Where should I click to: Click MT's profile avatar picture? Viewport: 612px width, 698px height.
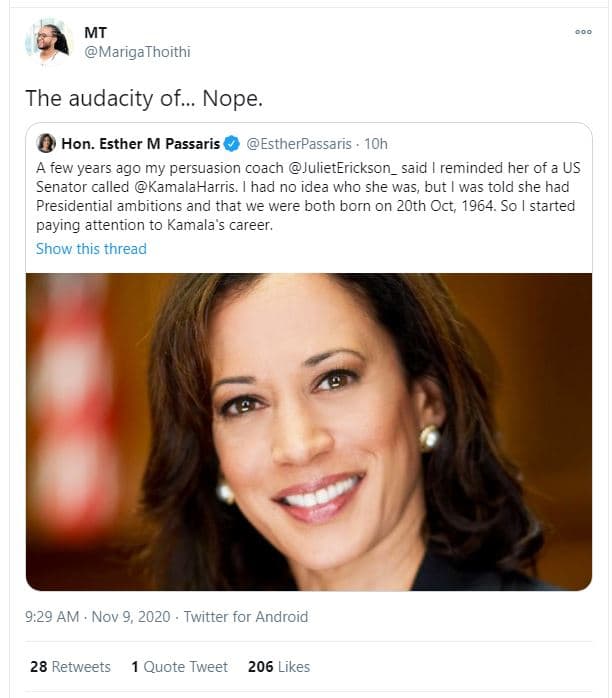tap(47, 42)
